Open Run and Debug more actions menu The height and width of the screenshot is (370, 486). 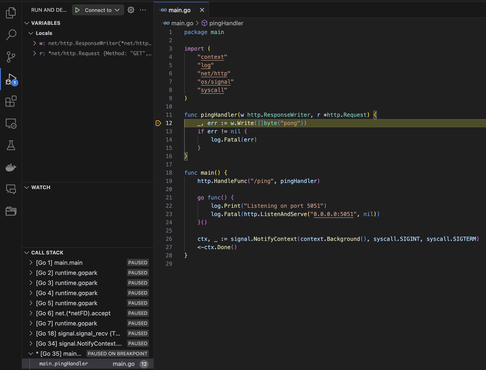coord(143,10)
